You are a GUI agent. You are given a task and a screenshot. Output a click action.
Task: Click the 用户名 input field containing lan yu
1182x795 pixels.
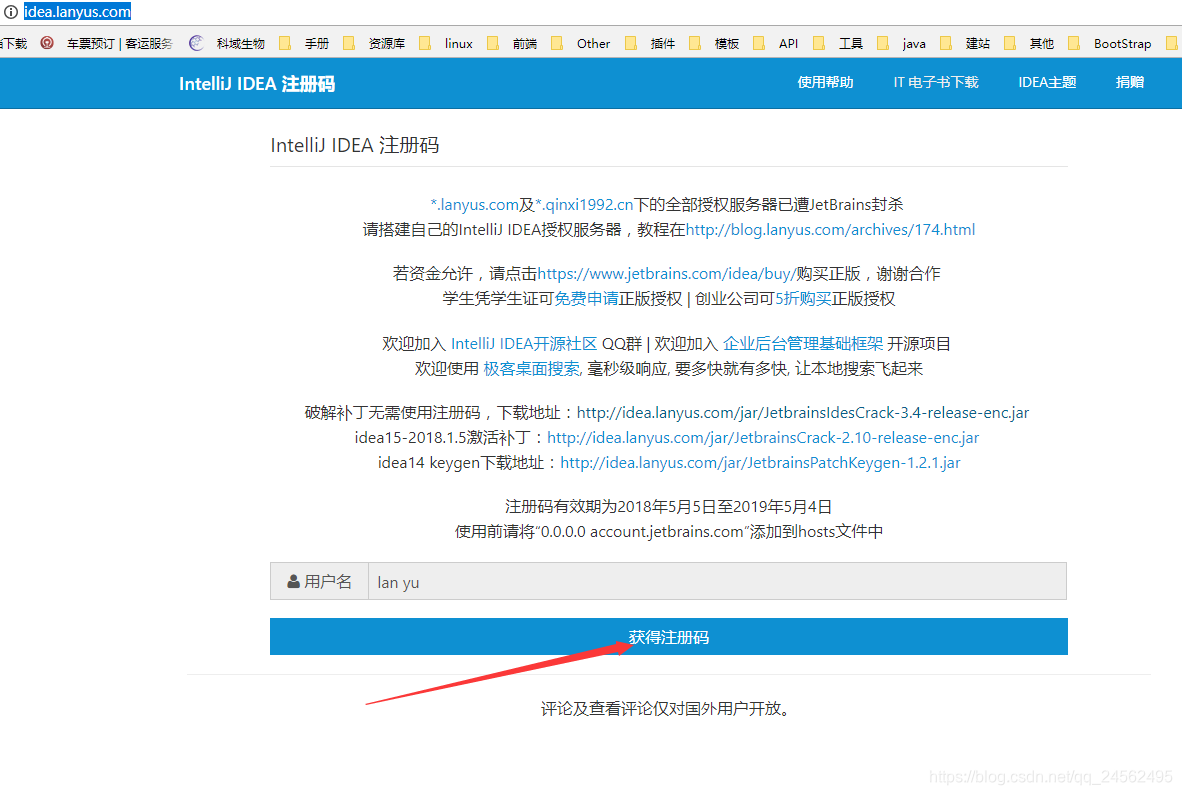[x=717, y=582]
